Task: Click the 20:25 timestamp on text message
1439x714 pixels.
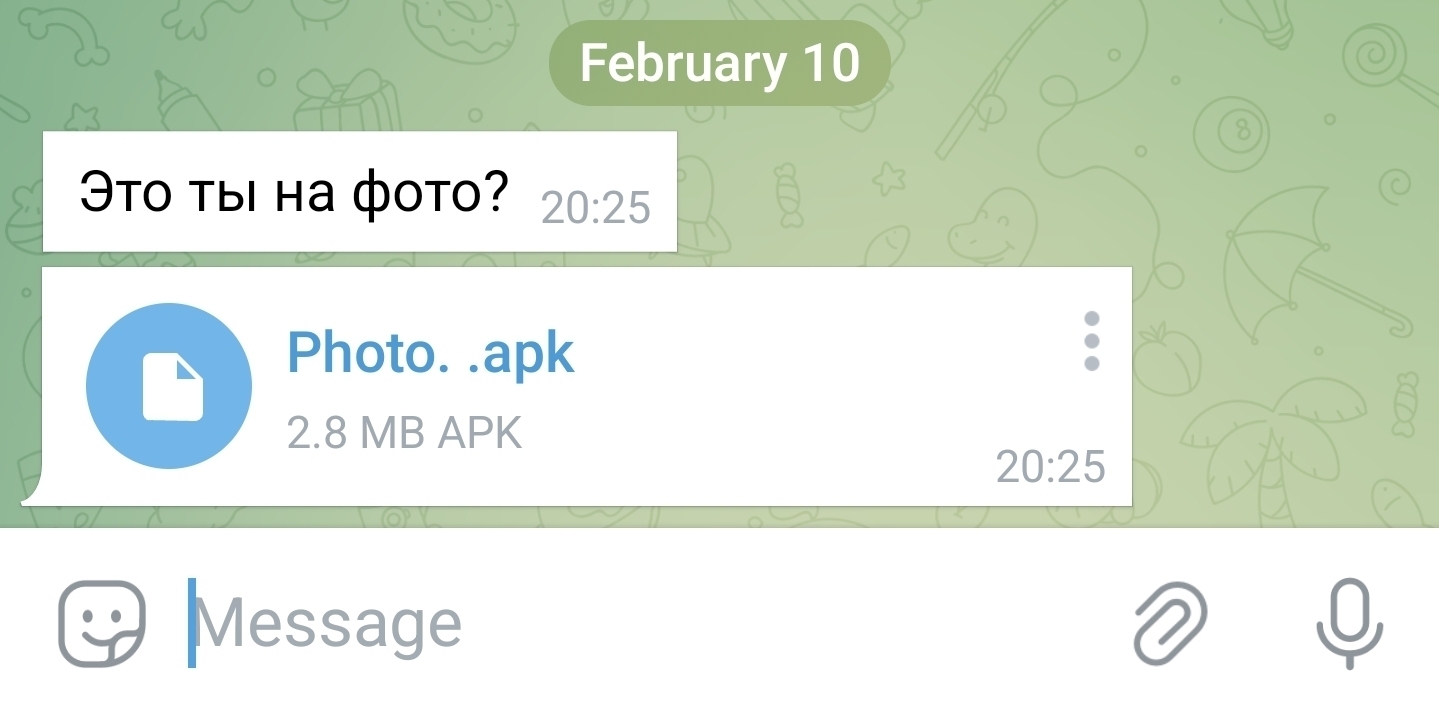Action: pos(596,209)
